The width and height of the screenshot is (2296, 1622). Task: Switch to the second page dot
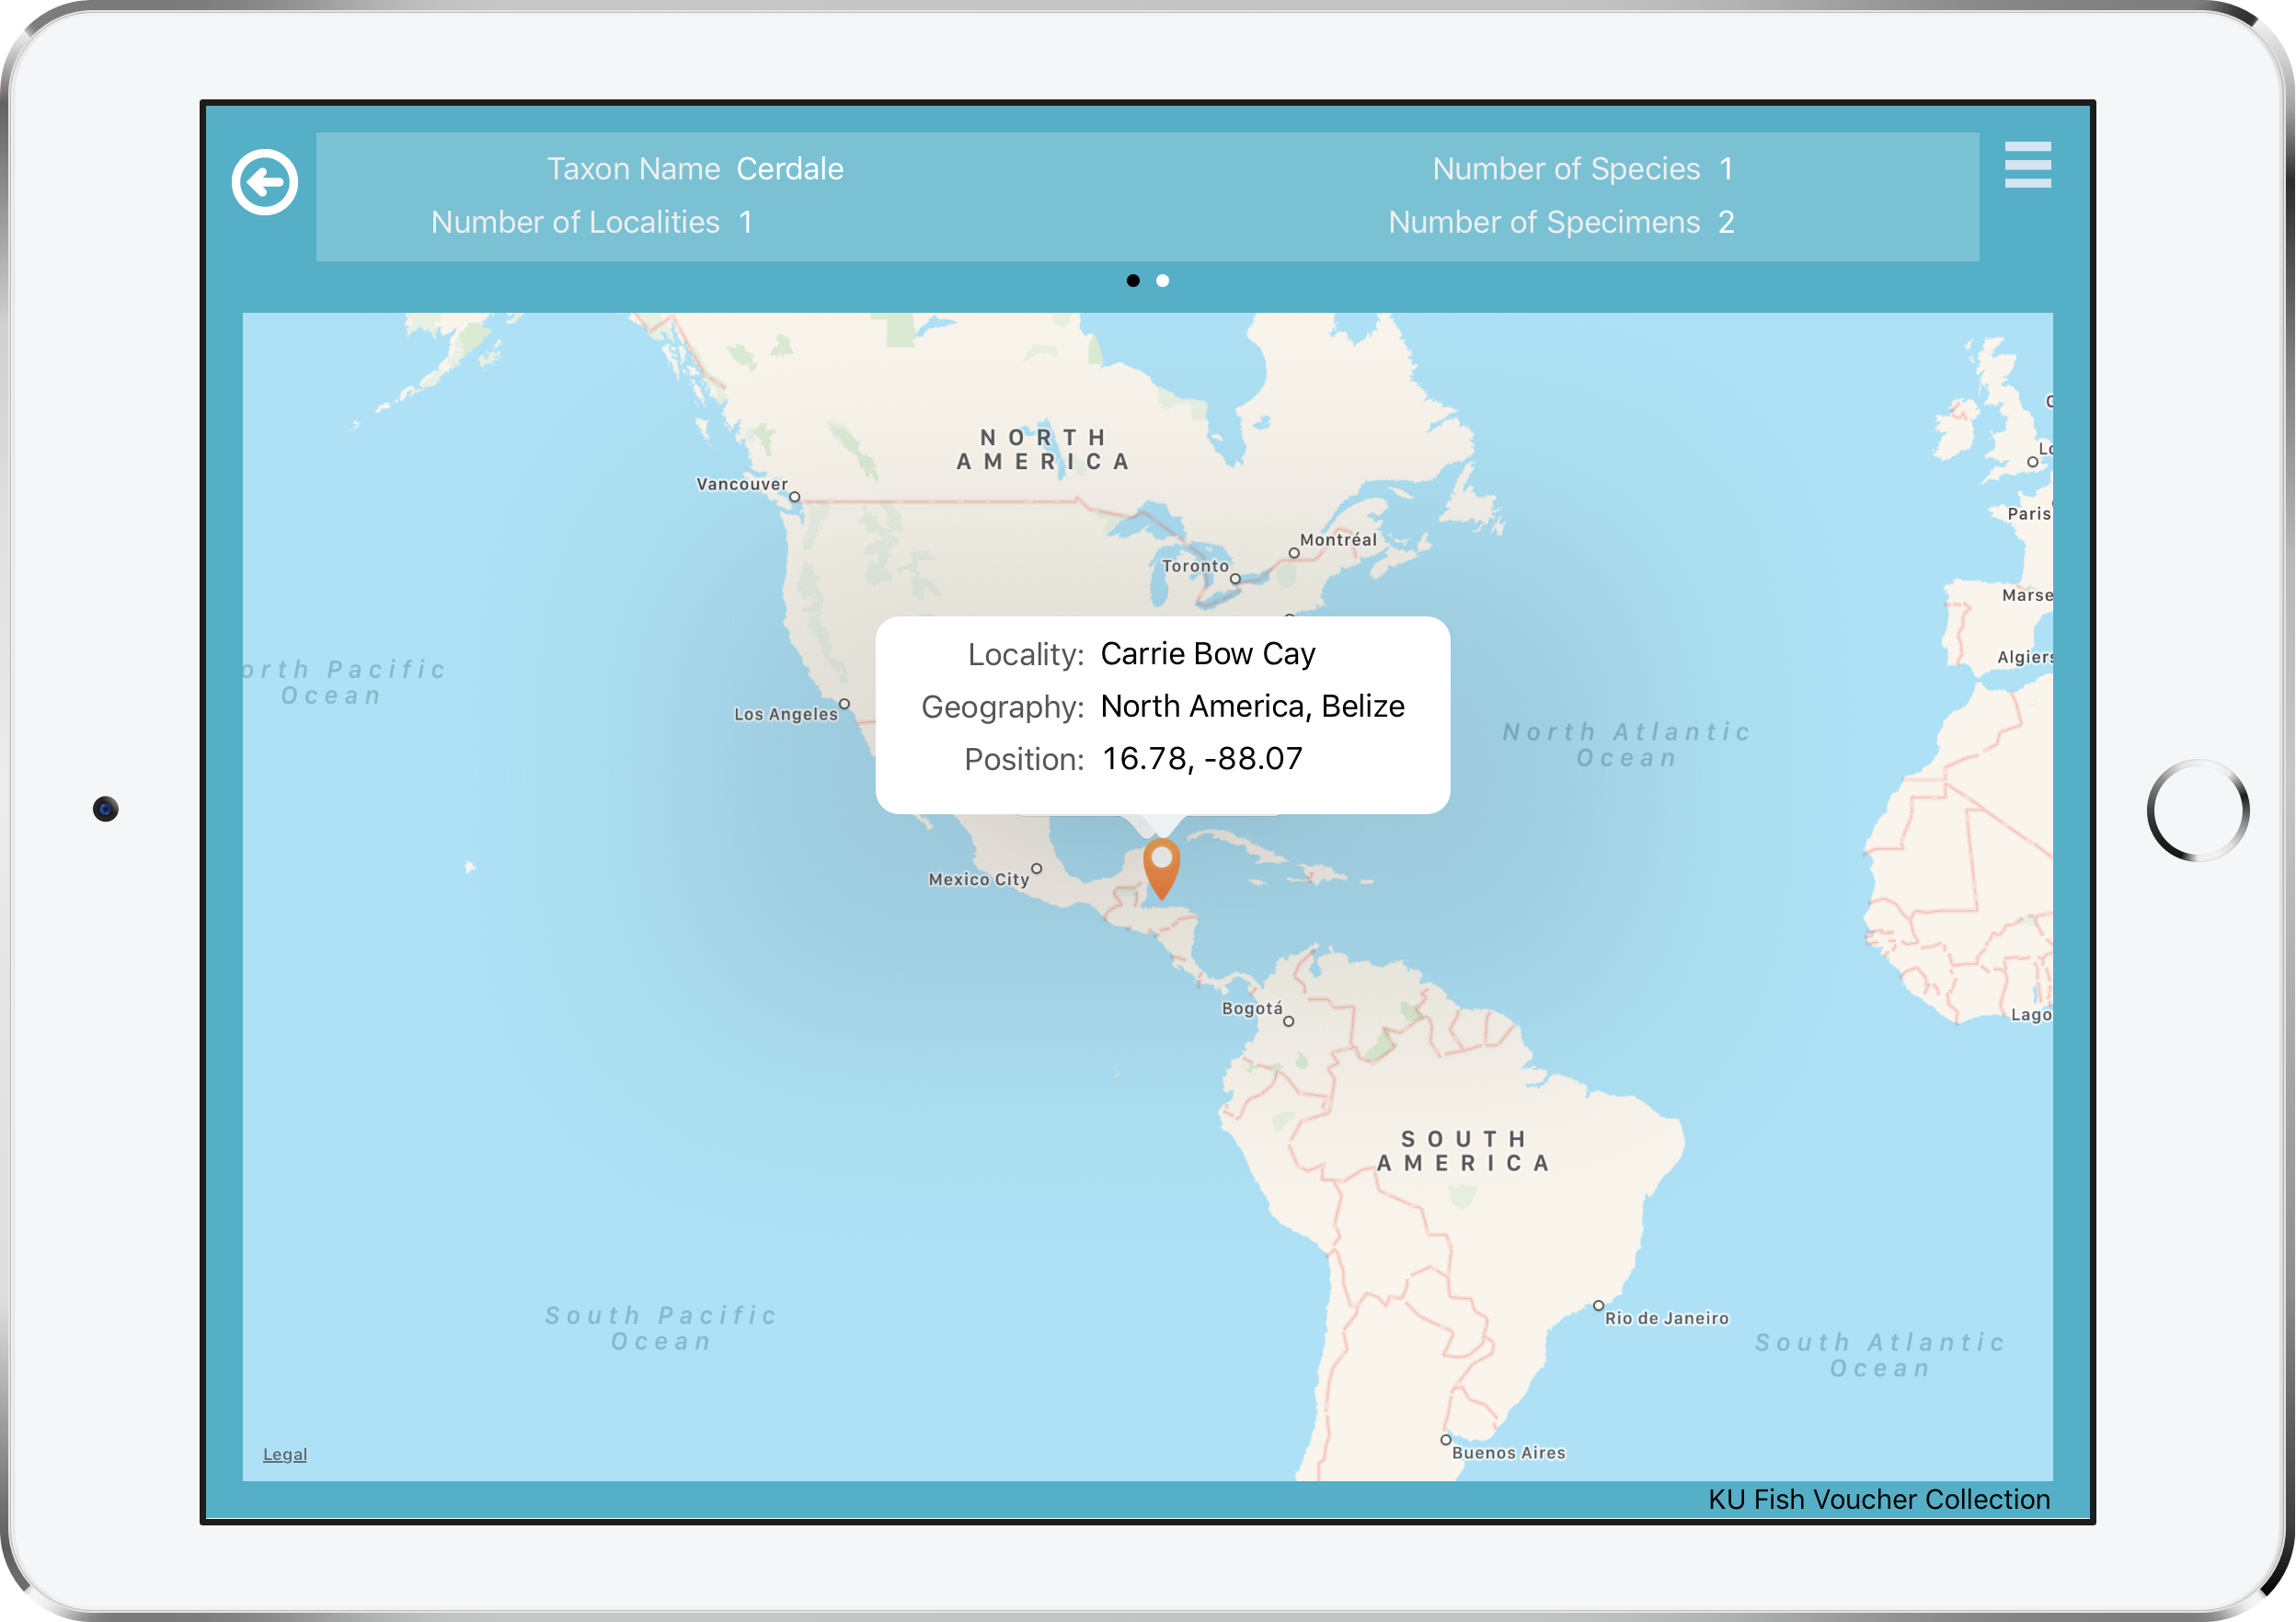click(x=1162, y=281)
